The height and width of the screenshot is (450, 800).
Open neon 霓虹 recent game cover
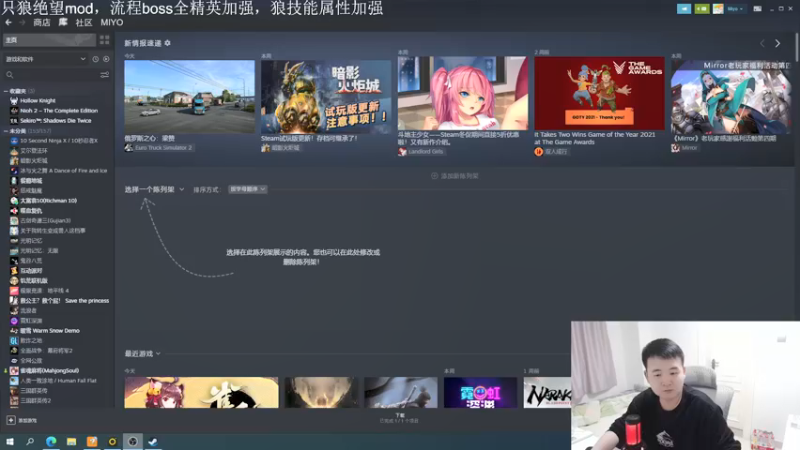click(x=481, y=392)
